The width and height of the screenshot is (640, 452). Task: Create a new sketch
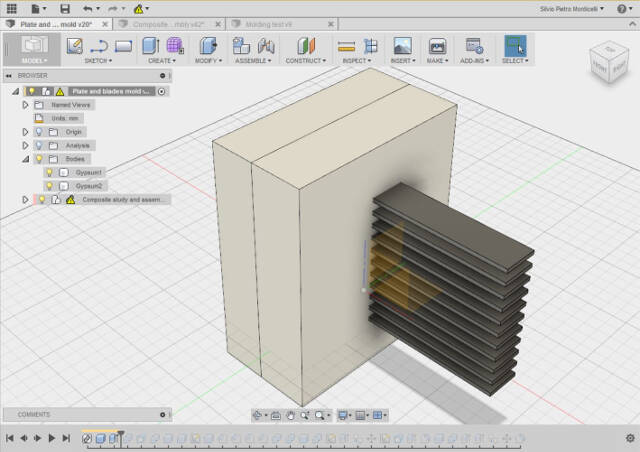[x=74, y=46]
